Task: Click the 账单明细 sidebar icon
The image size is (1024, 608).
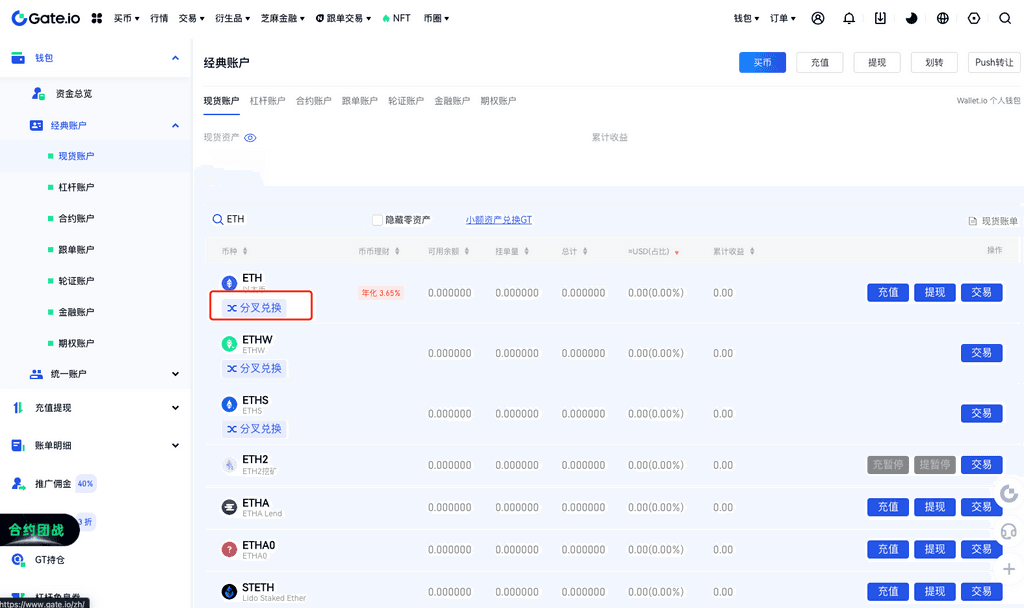Action: [18, 445]
